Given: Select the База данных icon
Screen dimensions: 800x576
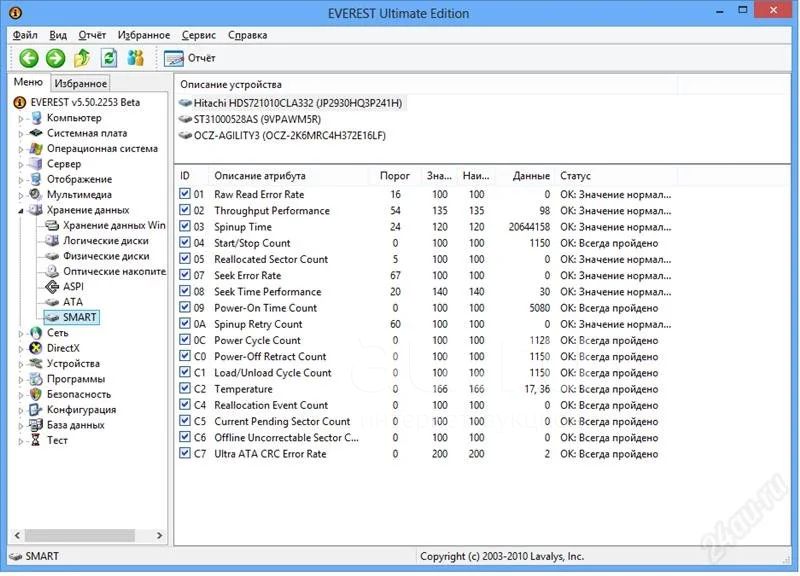Looking at the screenshot, I should click(36, 424).
